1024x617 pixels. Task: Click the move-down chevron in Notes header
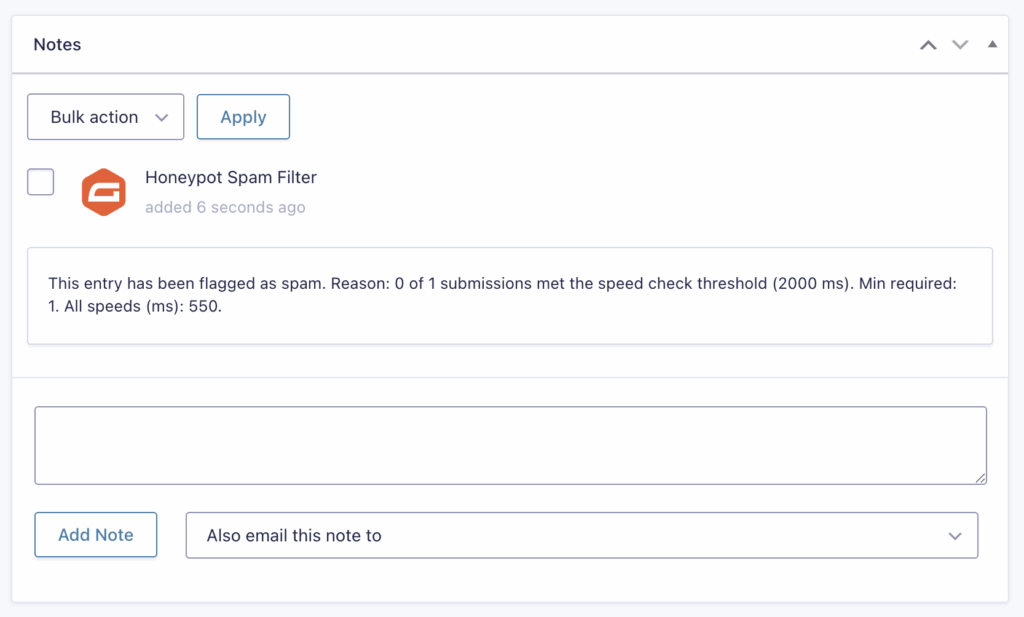click(959, 44)
